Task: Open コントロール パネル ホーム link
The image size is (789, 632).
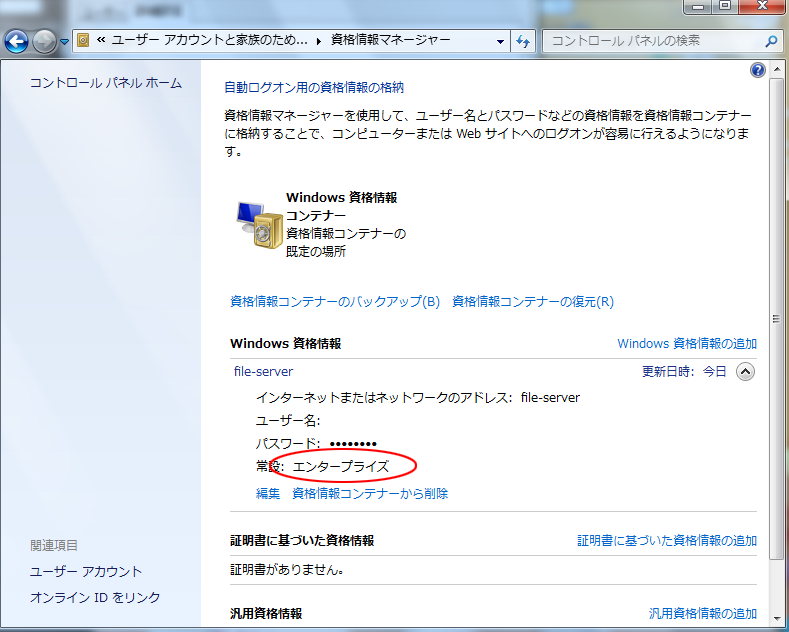Action: pos(106,83)
